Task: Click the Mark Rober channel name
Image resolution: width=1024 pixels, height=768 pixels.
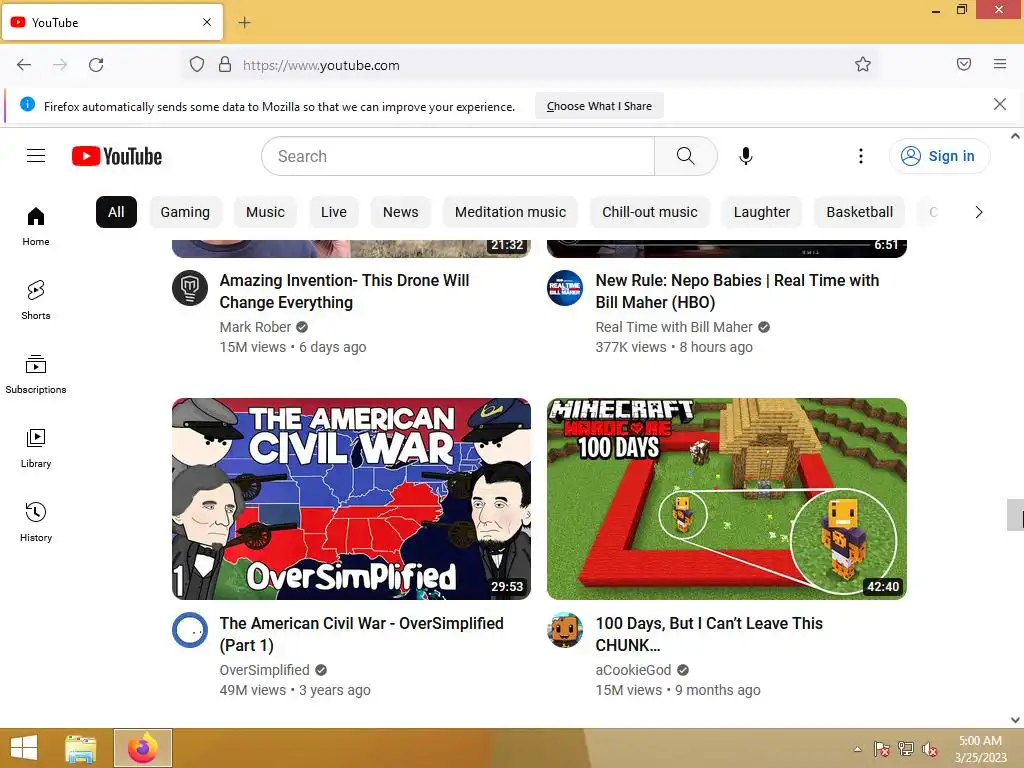Action: [x=255, y=327]
